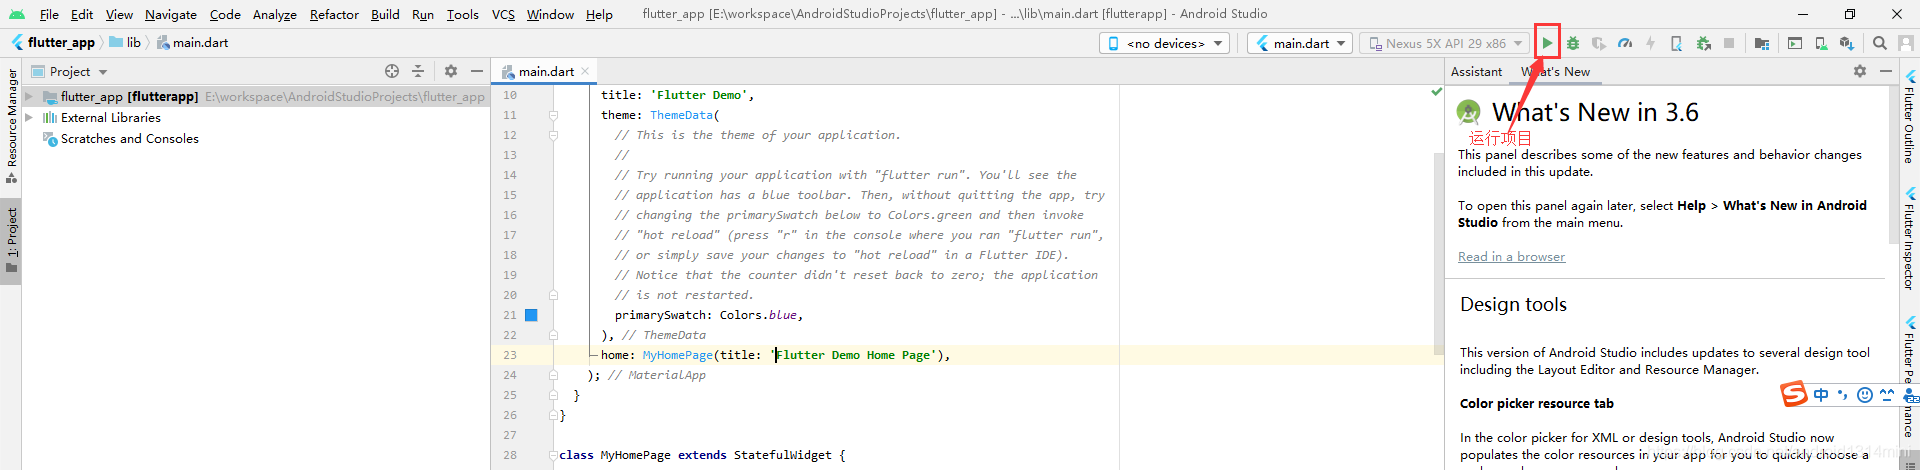
Task: Open the Nexus 5X API 29 x86 dropdown
Action: 1446,43
